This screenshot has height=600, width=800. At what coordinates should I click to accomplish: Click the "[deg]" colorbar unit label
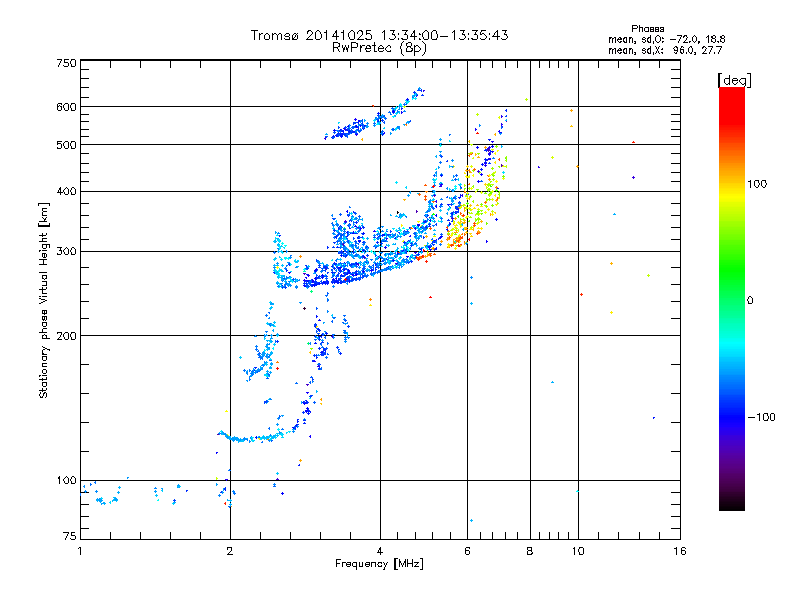tap(734, 81)
